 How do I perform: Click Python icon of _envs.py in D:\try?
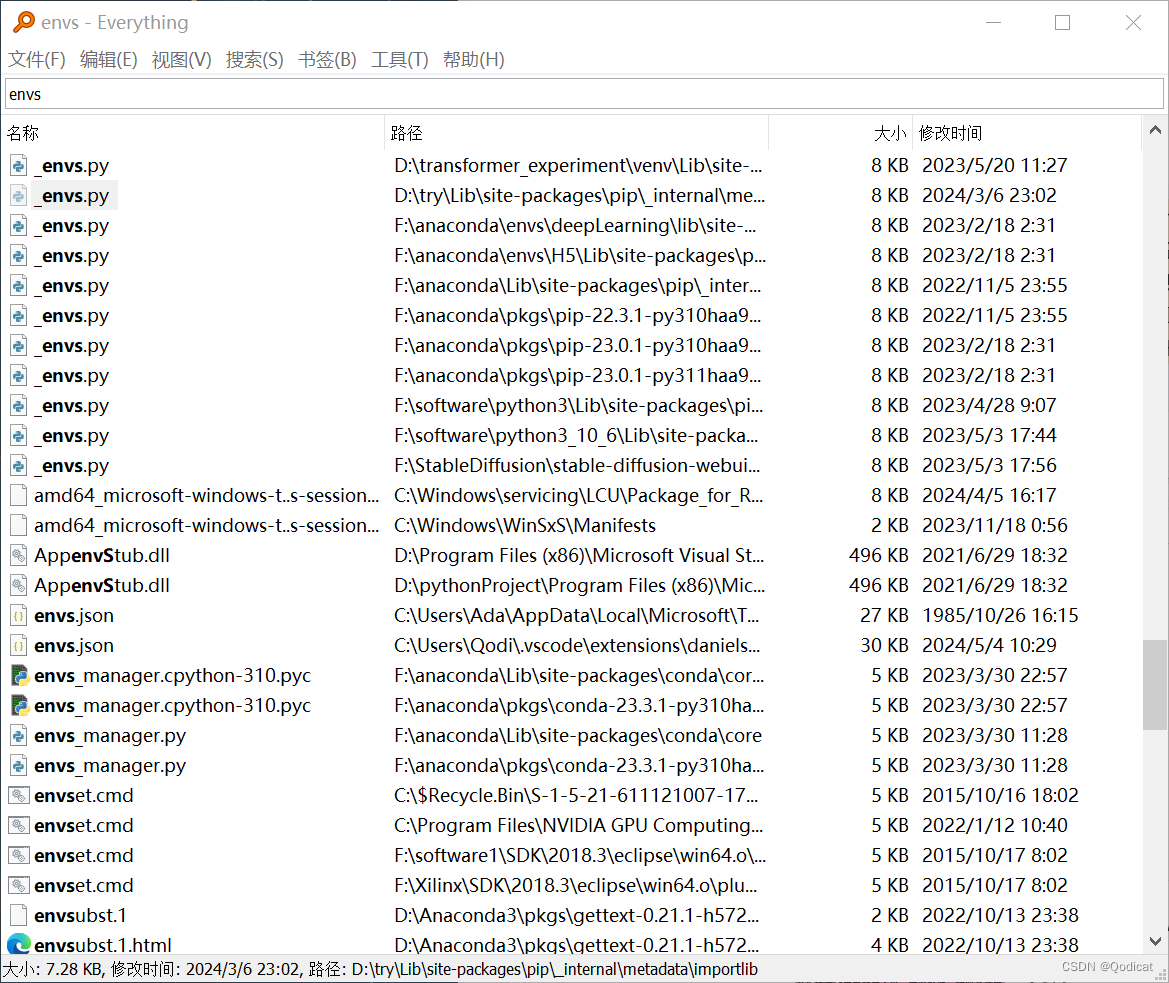(19, 195)
